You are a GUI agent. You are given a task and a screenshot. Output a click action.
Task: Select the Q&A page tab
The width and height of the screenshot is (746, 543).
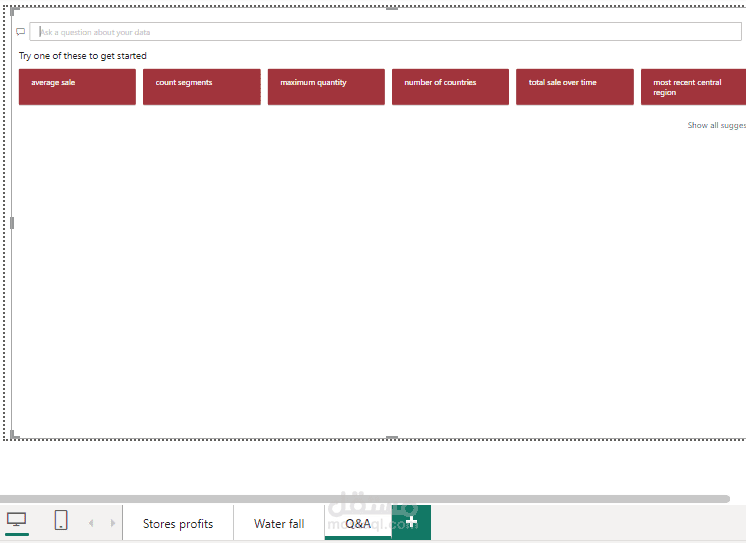[x=358, y=523]
